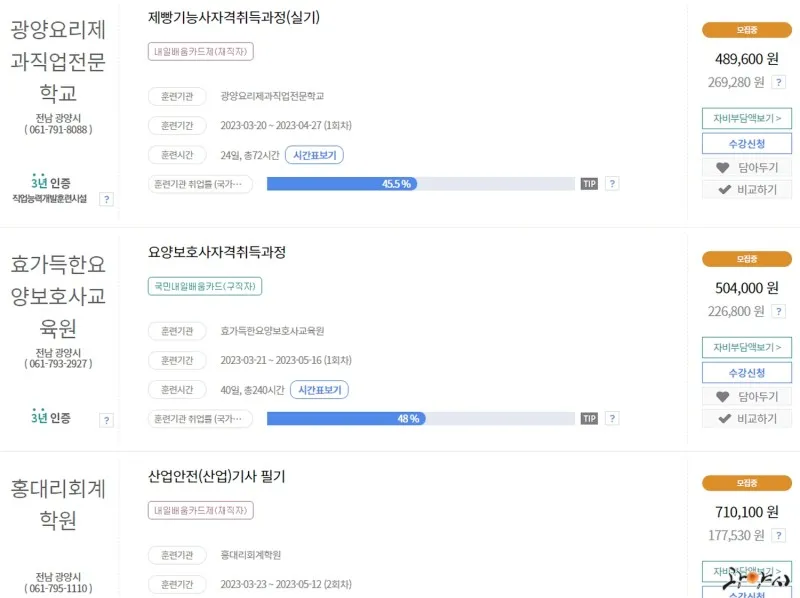Viewport: 800px width, 598px height.
Task: Expand 자비부담액보기 for 요양보호사 course
Action: [747, 347]
